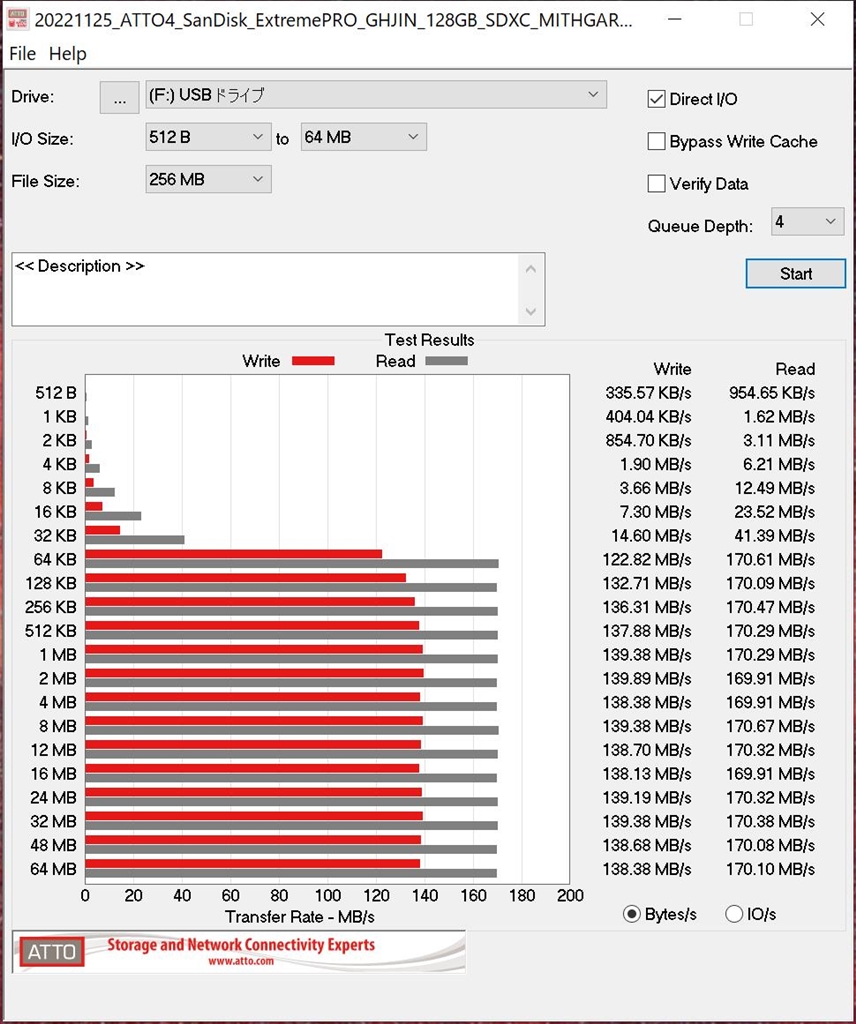Enable the Verify Data checkbox
This screenshot has width=856, height=1024.
(656, 184)
